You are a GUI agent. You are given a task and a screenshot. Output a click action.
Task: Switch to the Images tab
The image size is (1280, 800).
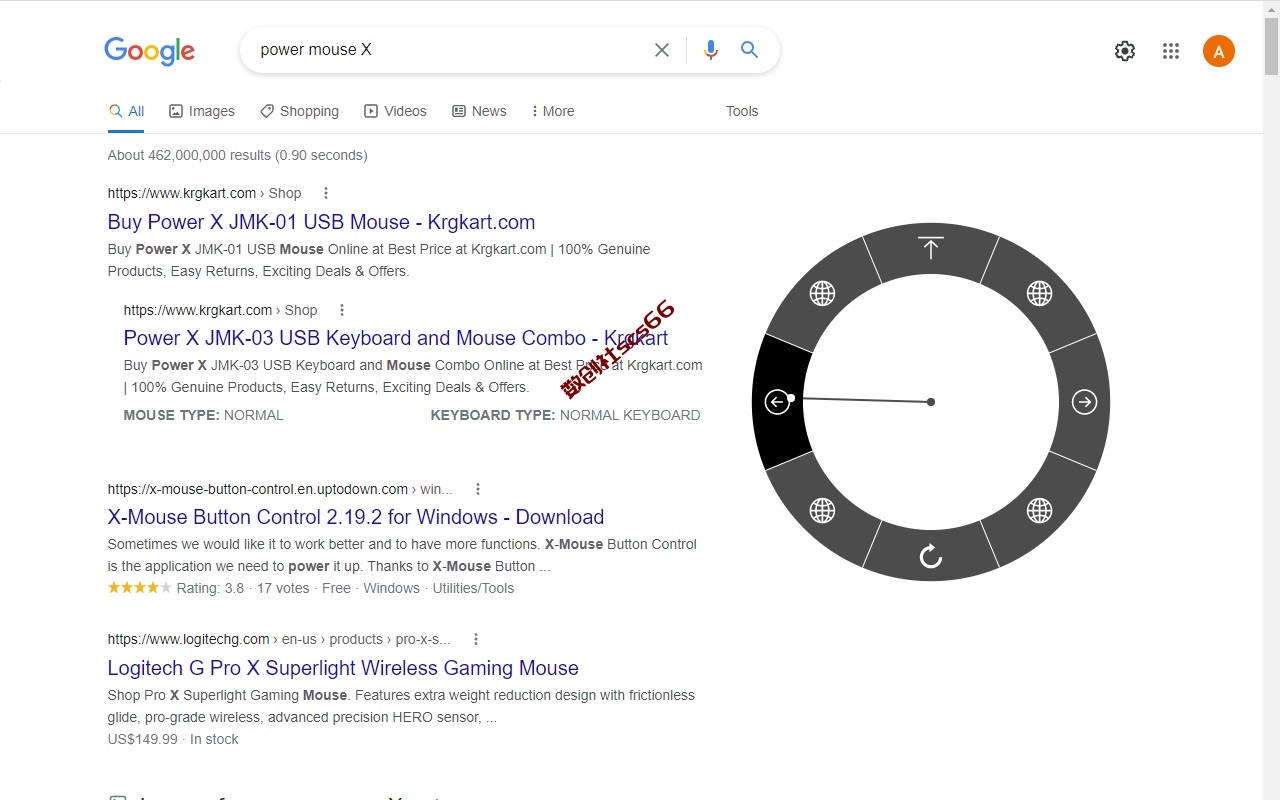pyautogui.click(x=202, y=111)
